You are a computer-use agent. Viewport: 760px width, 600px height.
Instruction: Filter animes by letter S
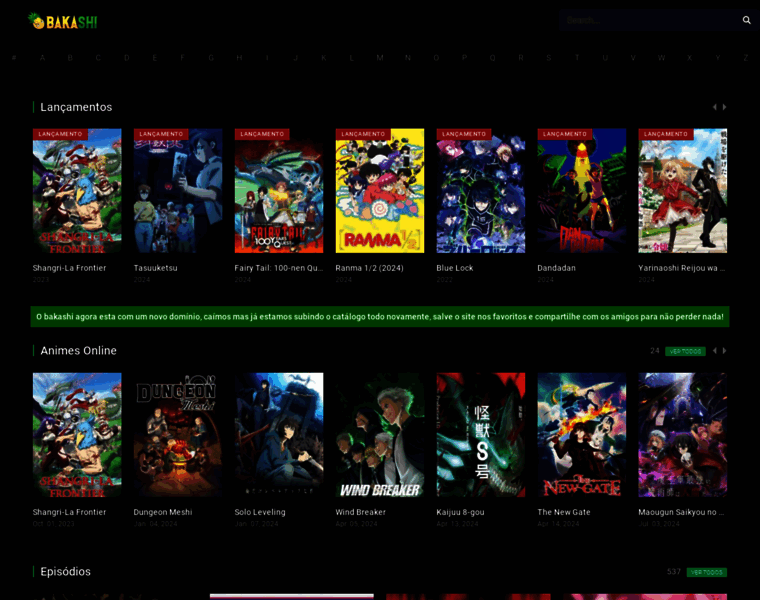tap(549, 58)
